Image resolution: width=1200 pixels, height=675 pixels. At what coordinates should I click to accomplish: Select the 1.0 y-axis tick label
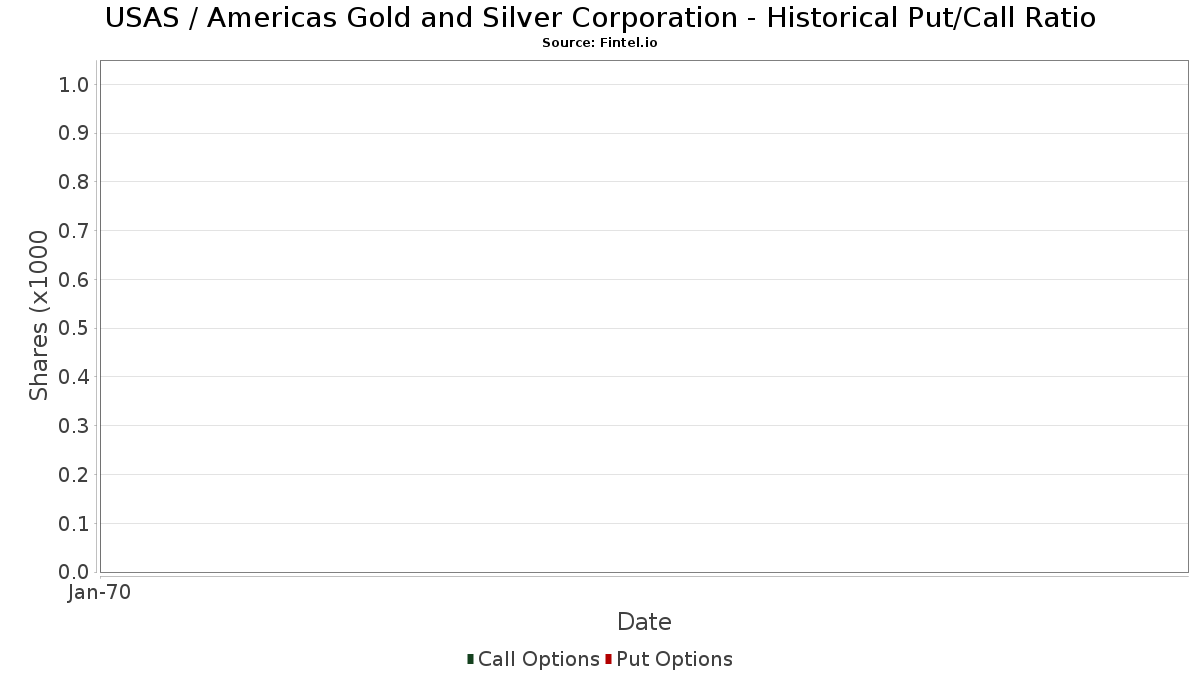74,85
